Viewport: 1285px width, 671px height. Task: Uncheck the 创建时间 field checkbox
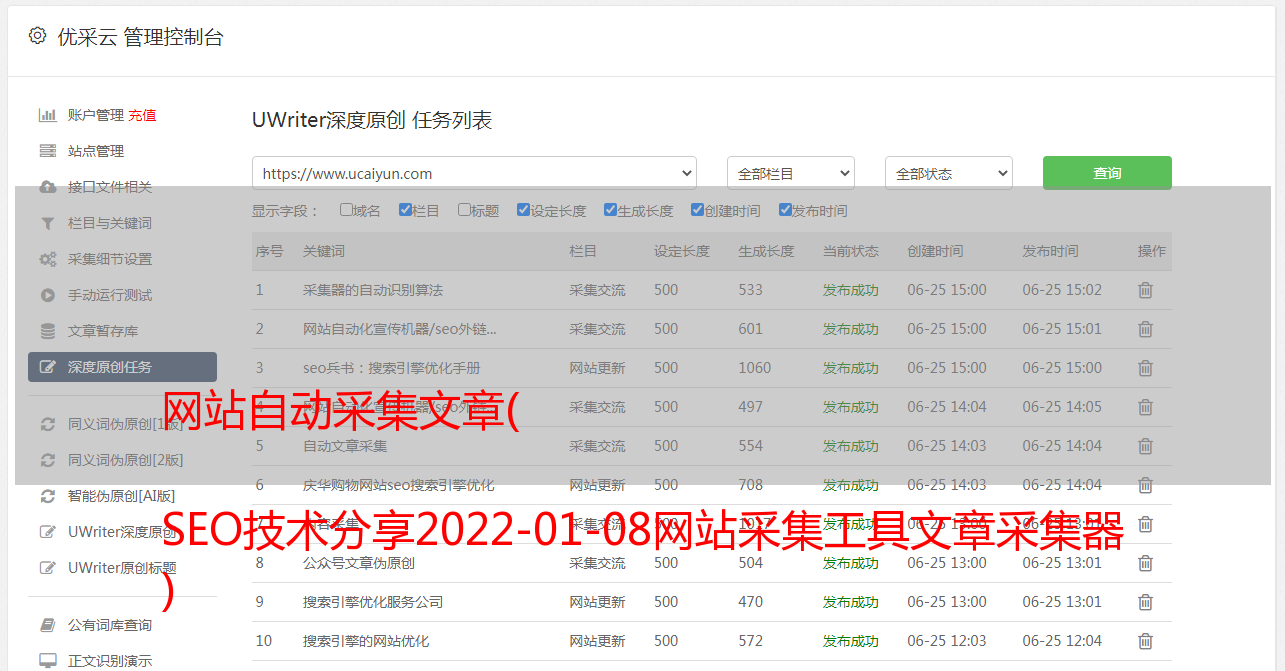click(697, 210)
